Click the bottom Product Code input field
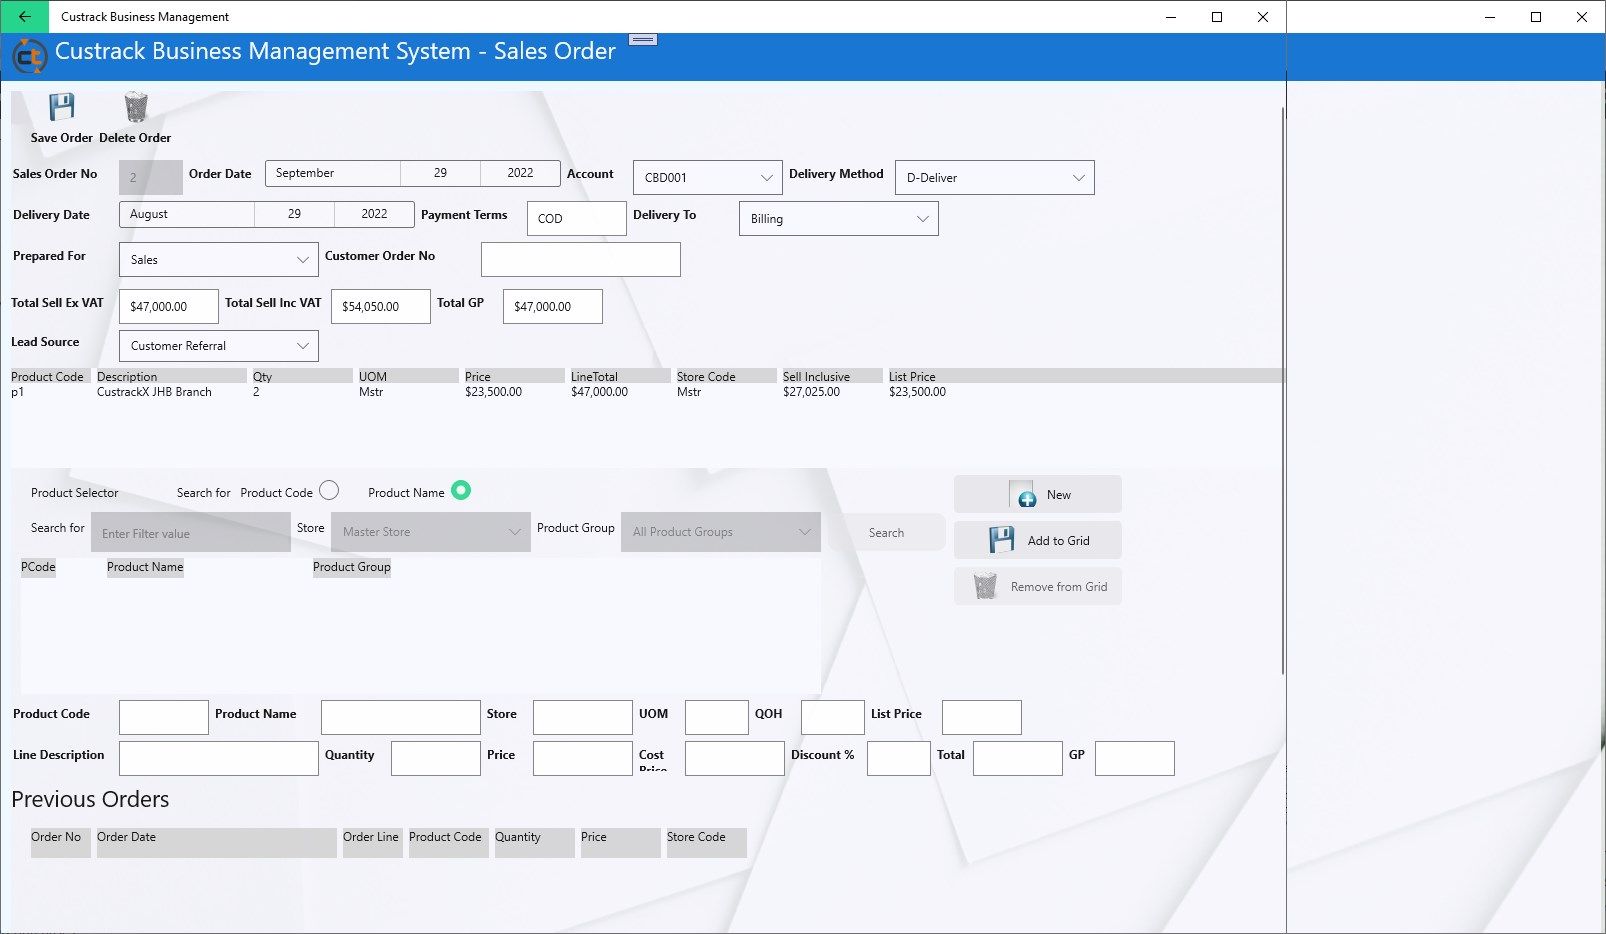 [164, 717]
